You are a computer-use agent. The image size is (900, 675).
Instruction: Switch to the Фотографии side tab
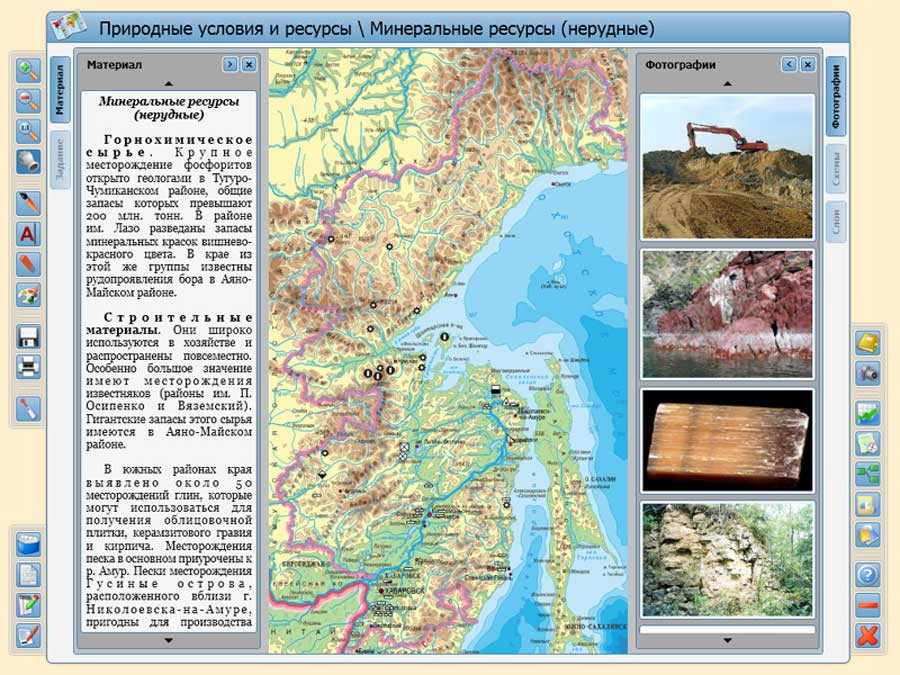tap(836, 96)
